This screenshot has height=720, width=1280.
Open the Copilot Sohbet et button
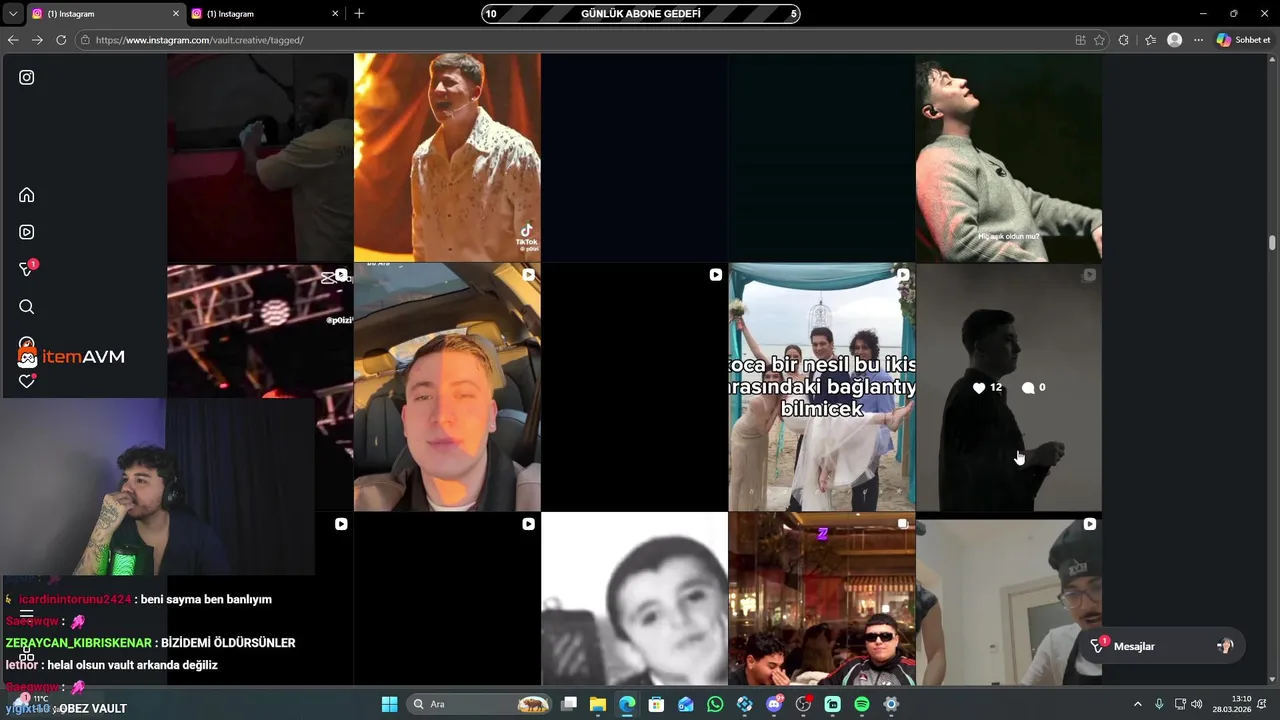point(1243,40)
